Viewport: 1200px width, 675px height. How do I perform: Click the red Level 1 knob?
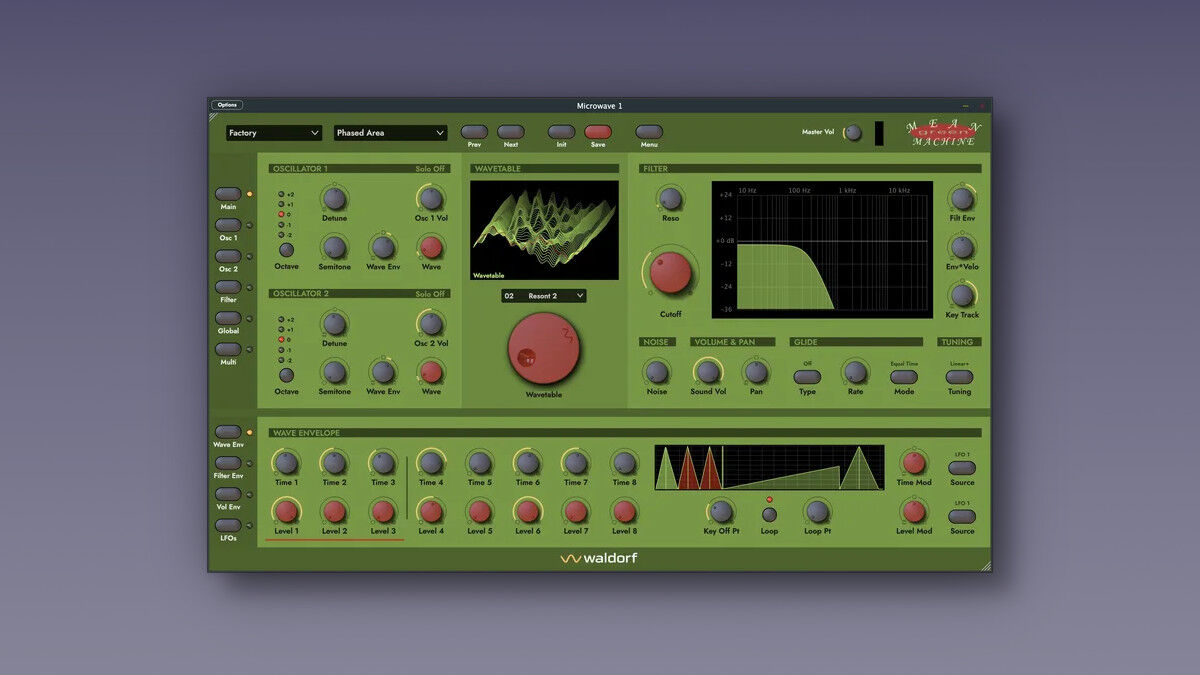(286, 511)
